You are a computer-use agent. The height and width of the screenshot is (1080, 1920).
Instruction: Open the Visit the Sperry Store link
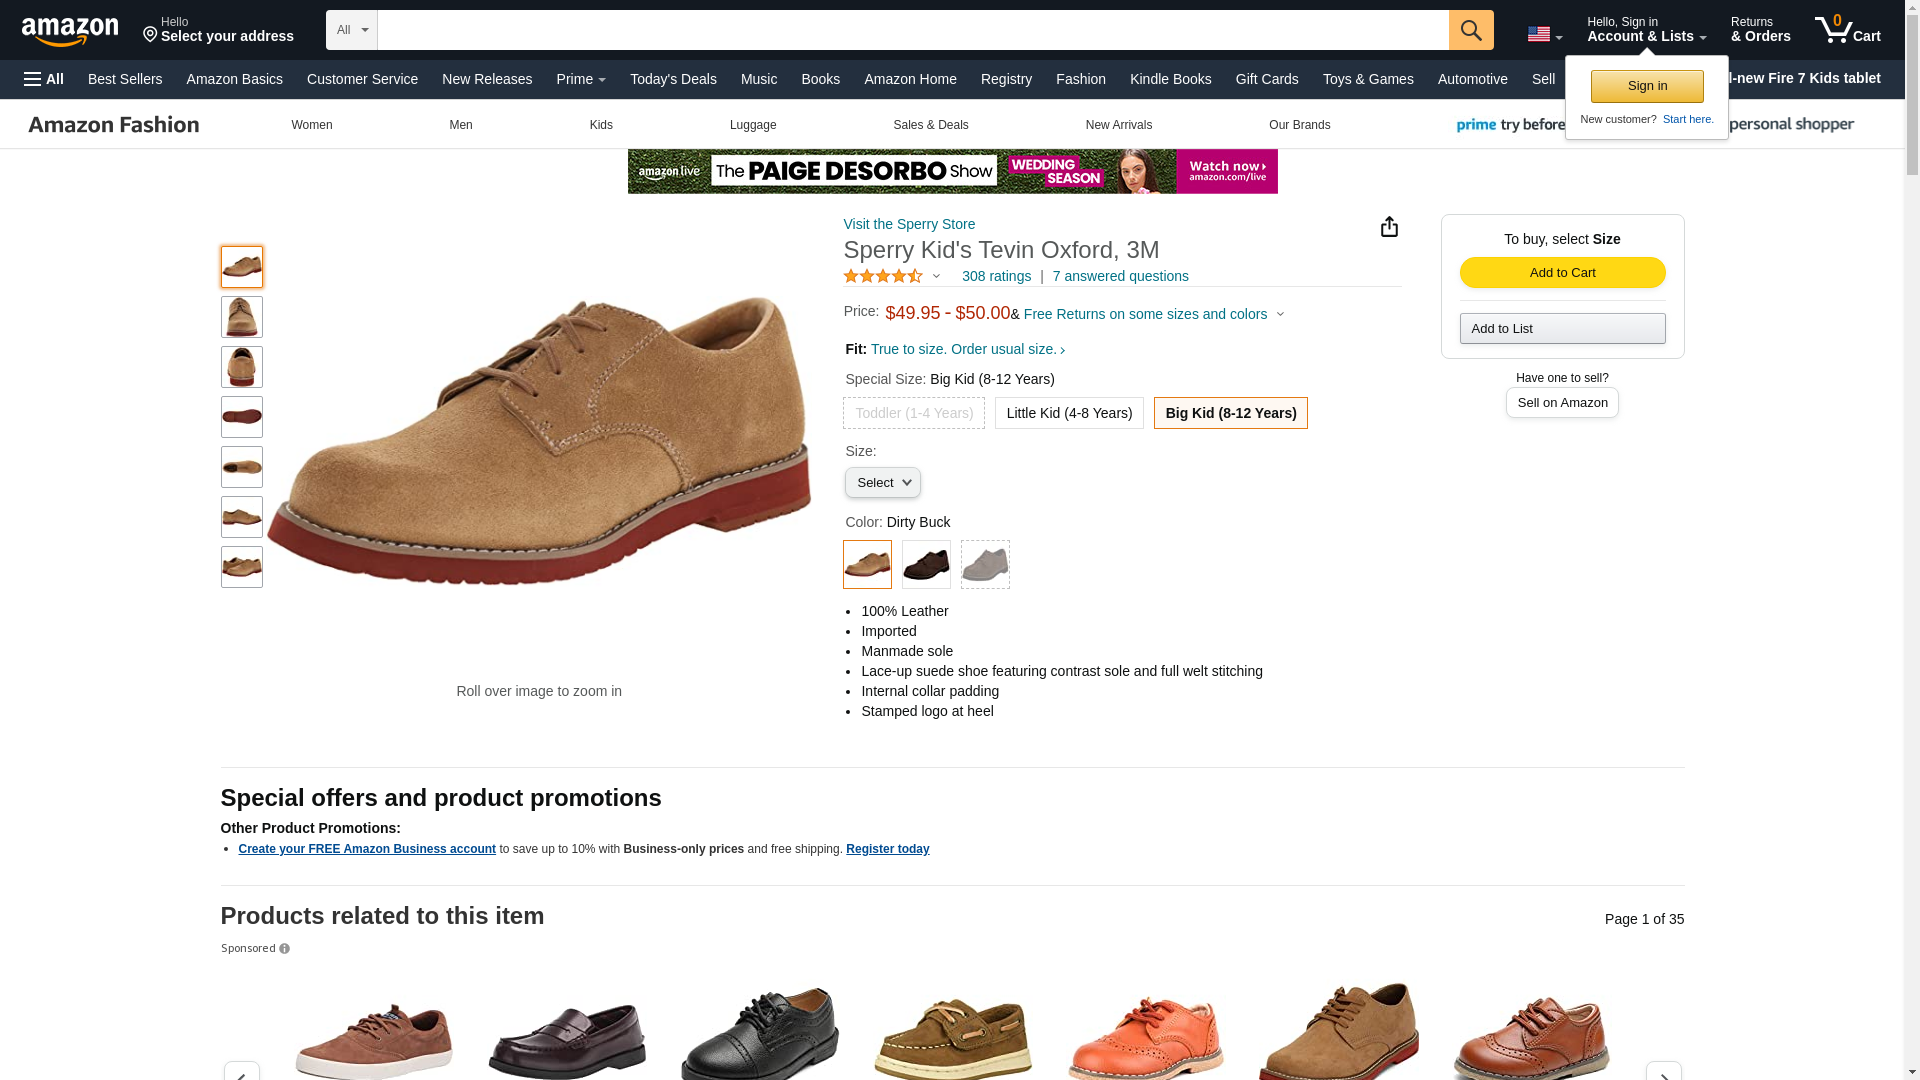(x=909, y=224)
